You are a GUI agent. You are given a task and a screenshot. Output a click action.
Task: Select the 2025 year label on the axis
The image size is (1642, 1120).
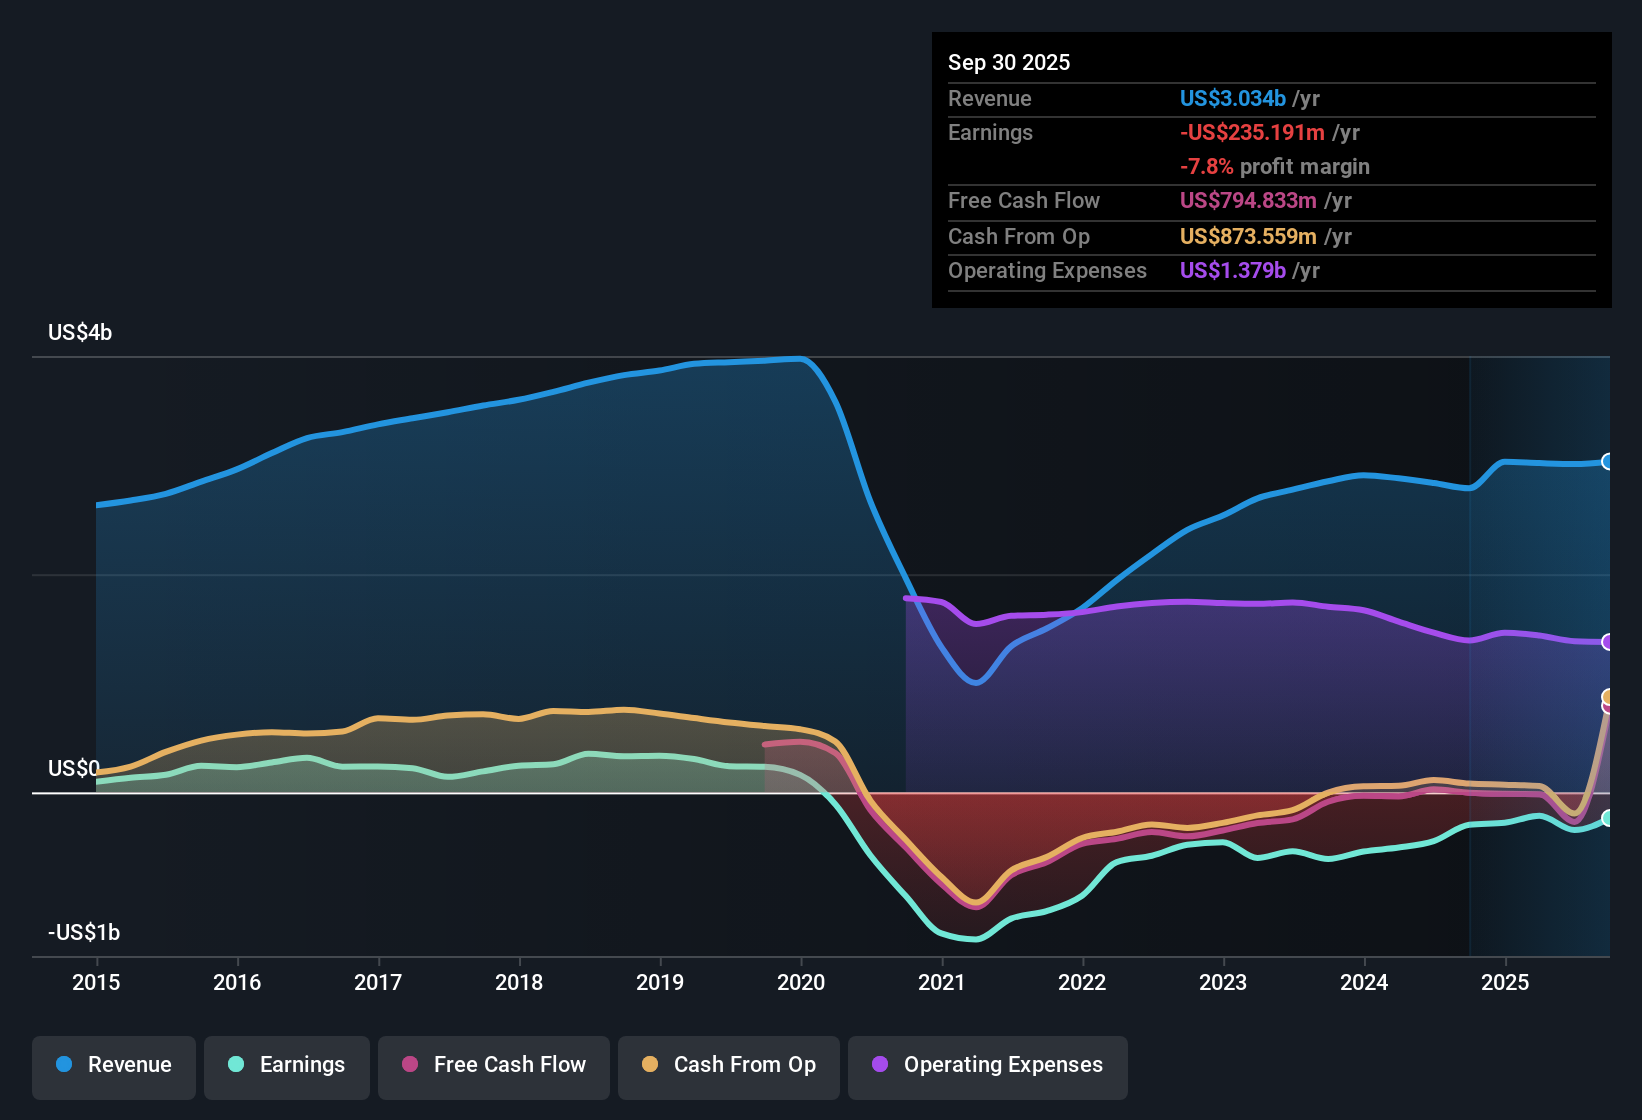click(x=1507, y=983)
